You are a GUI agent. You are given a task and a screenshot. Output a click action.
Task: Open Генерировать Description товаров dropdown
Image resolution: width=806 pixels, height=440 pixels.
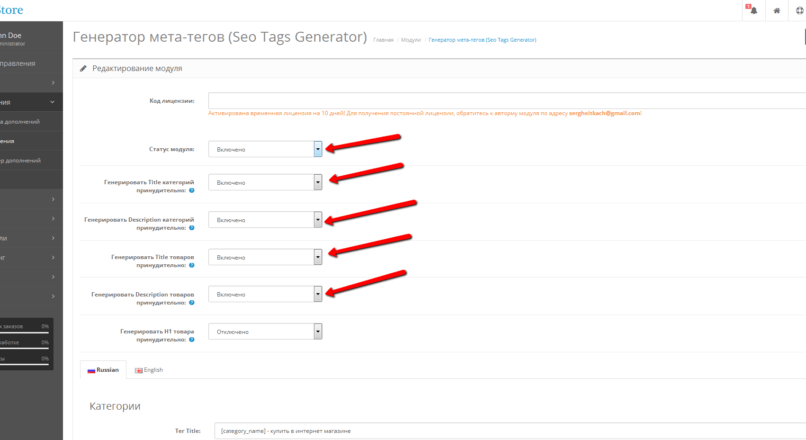click(x=265, y=294)
